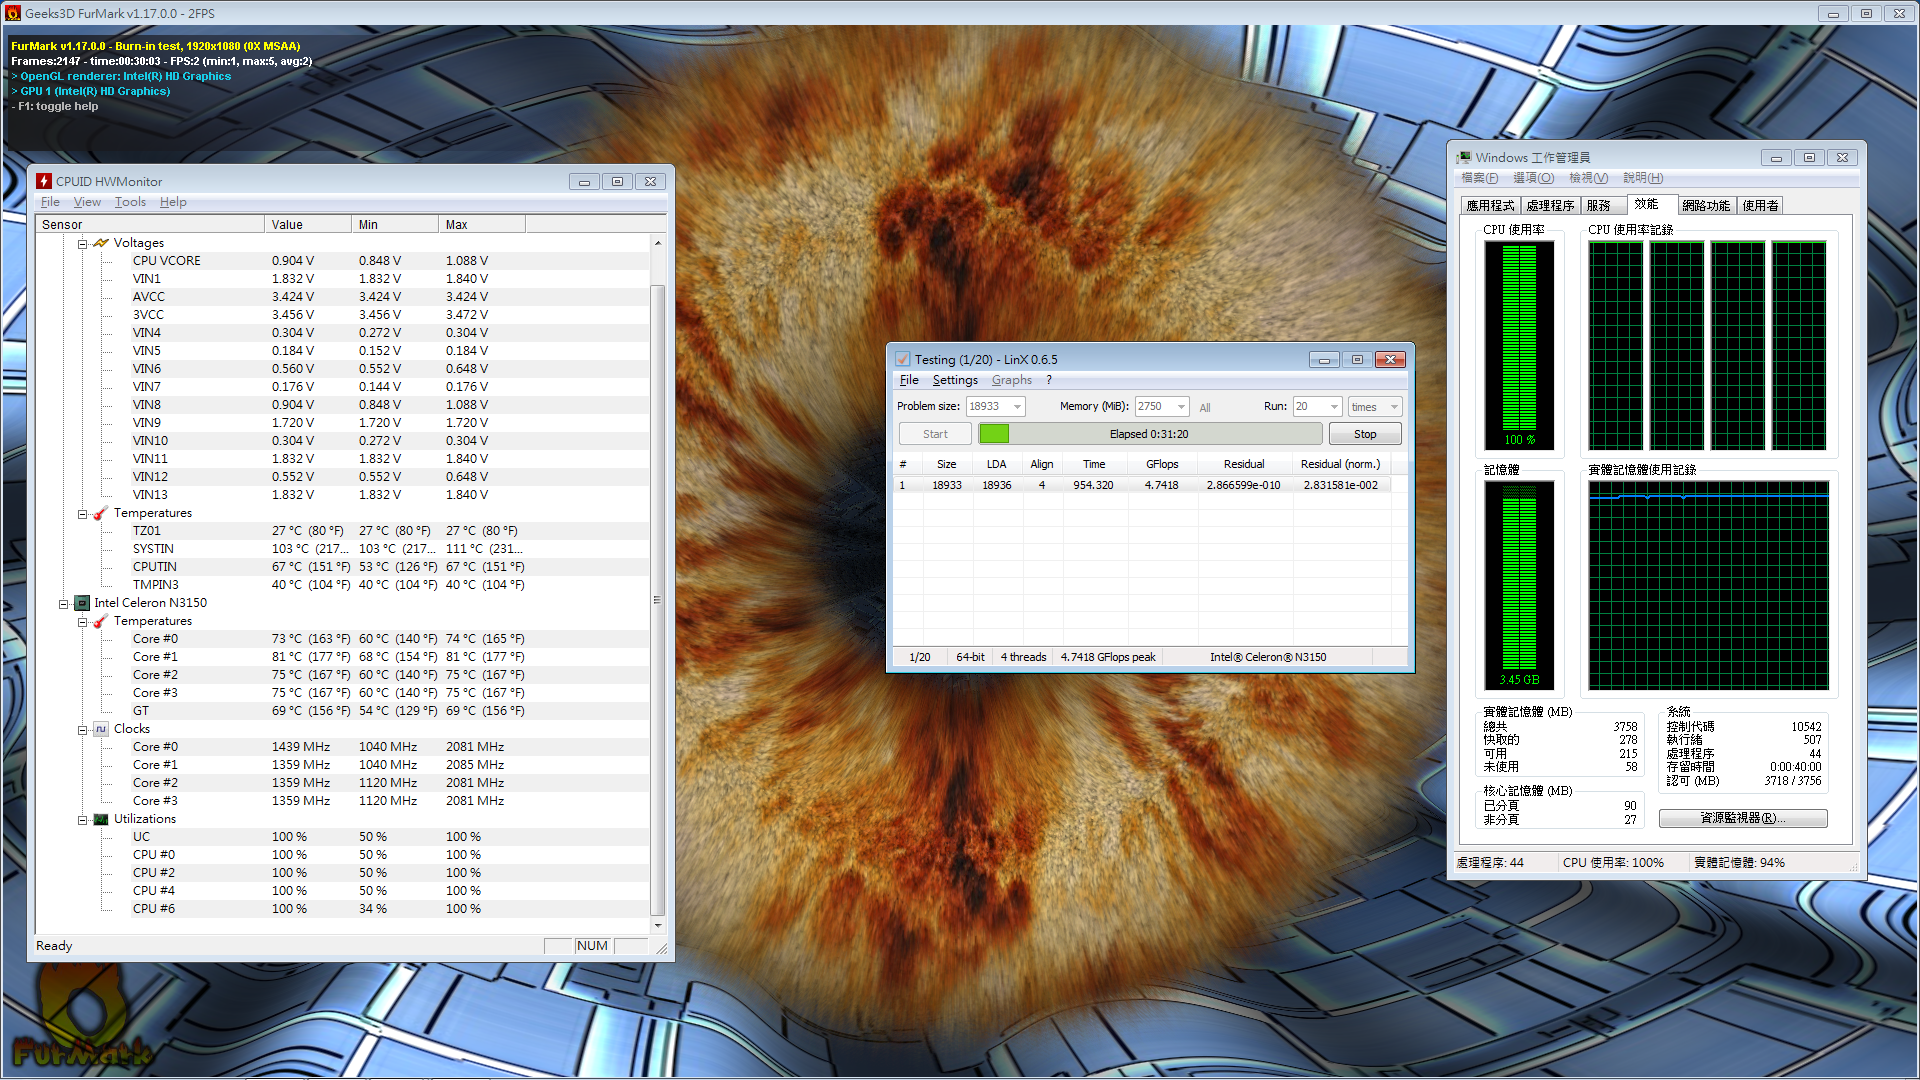The image size is (1920, 1080).
Task: Open HWMonitor Tools menu
Action: click(x=130, y=202)
